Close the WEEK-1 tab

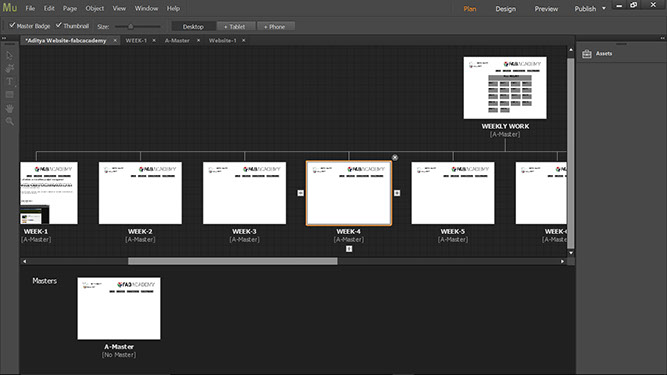pos(154,40)
